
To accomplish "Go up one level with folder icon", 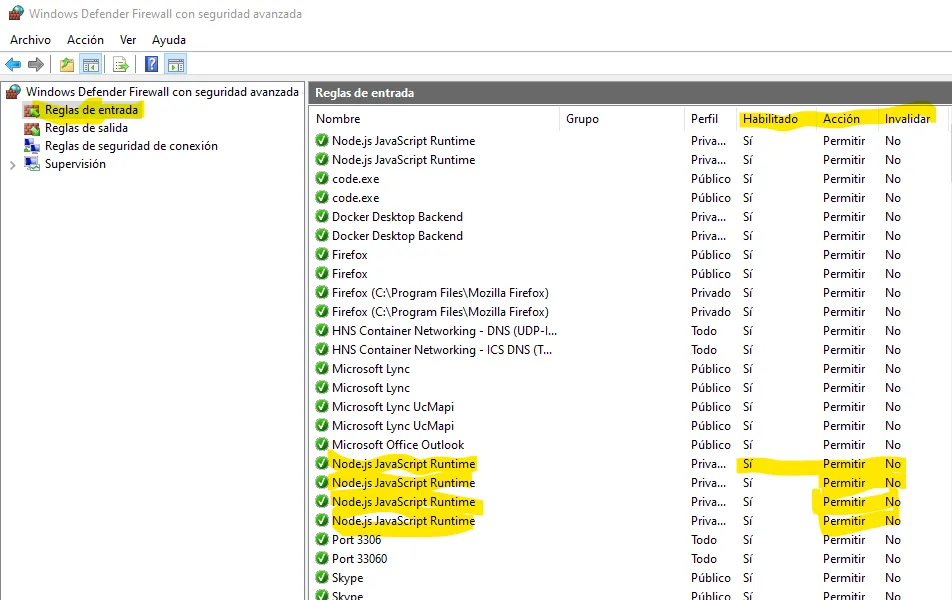I will [x=67, y=64].
